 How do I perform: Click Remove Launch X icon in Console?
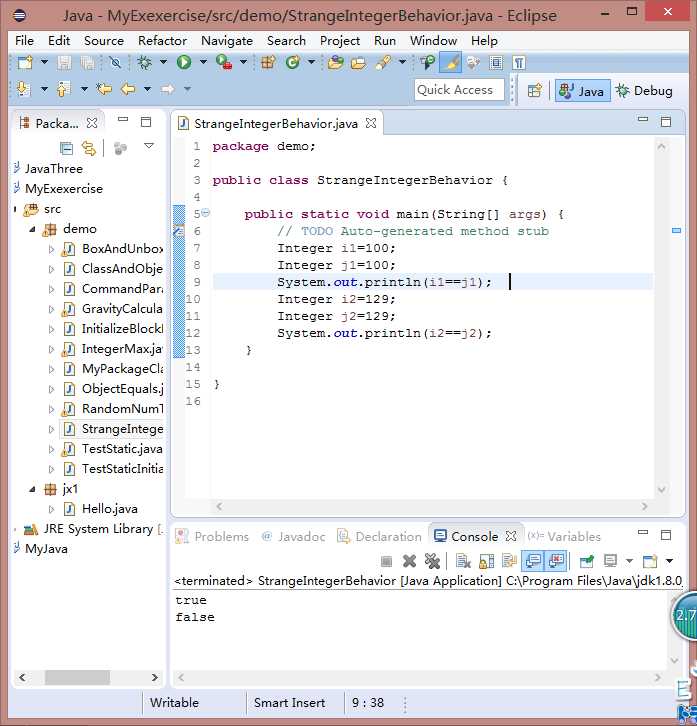coord(409,561)
